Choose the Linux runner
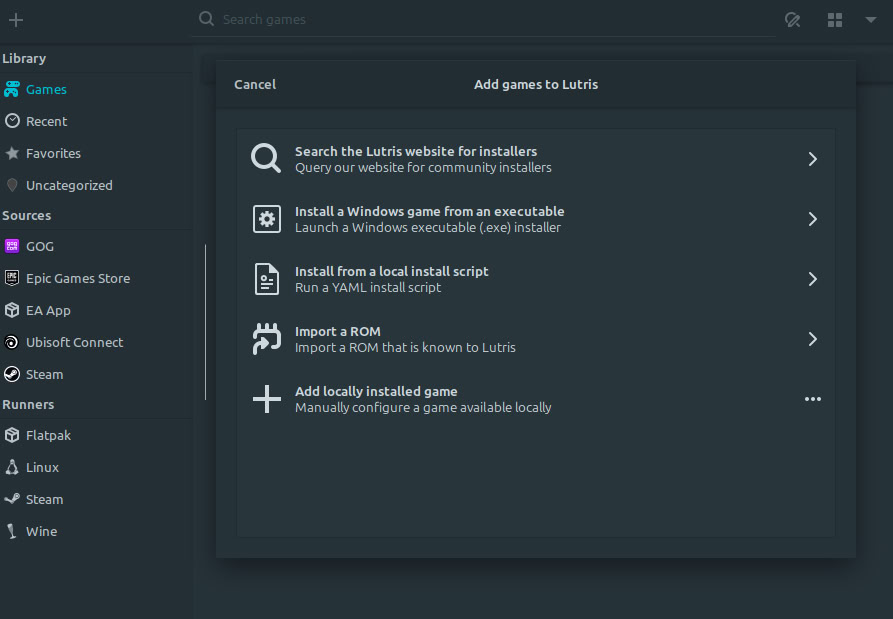 tap(96, 468)
